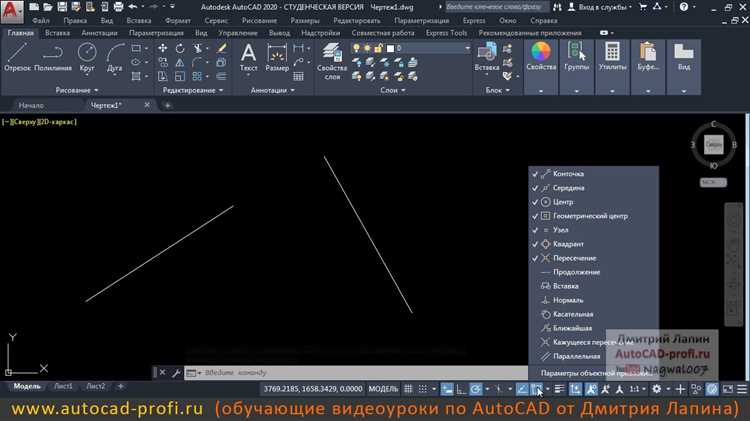Open the Размеры menu
Viewport: 750px width, 421px height.
[x=305, y=21]
